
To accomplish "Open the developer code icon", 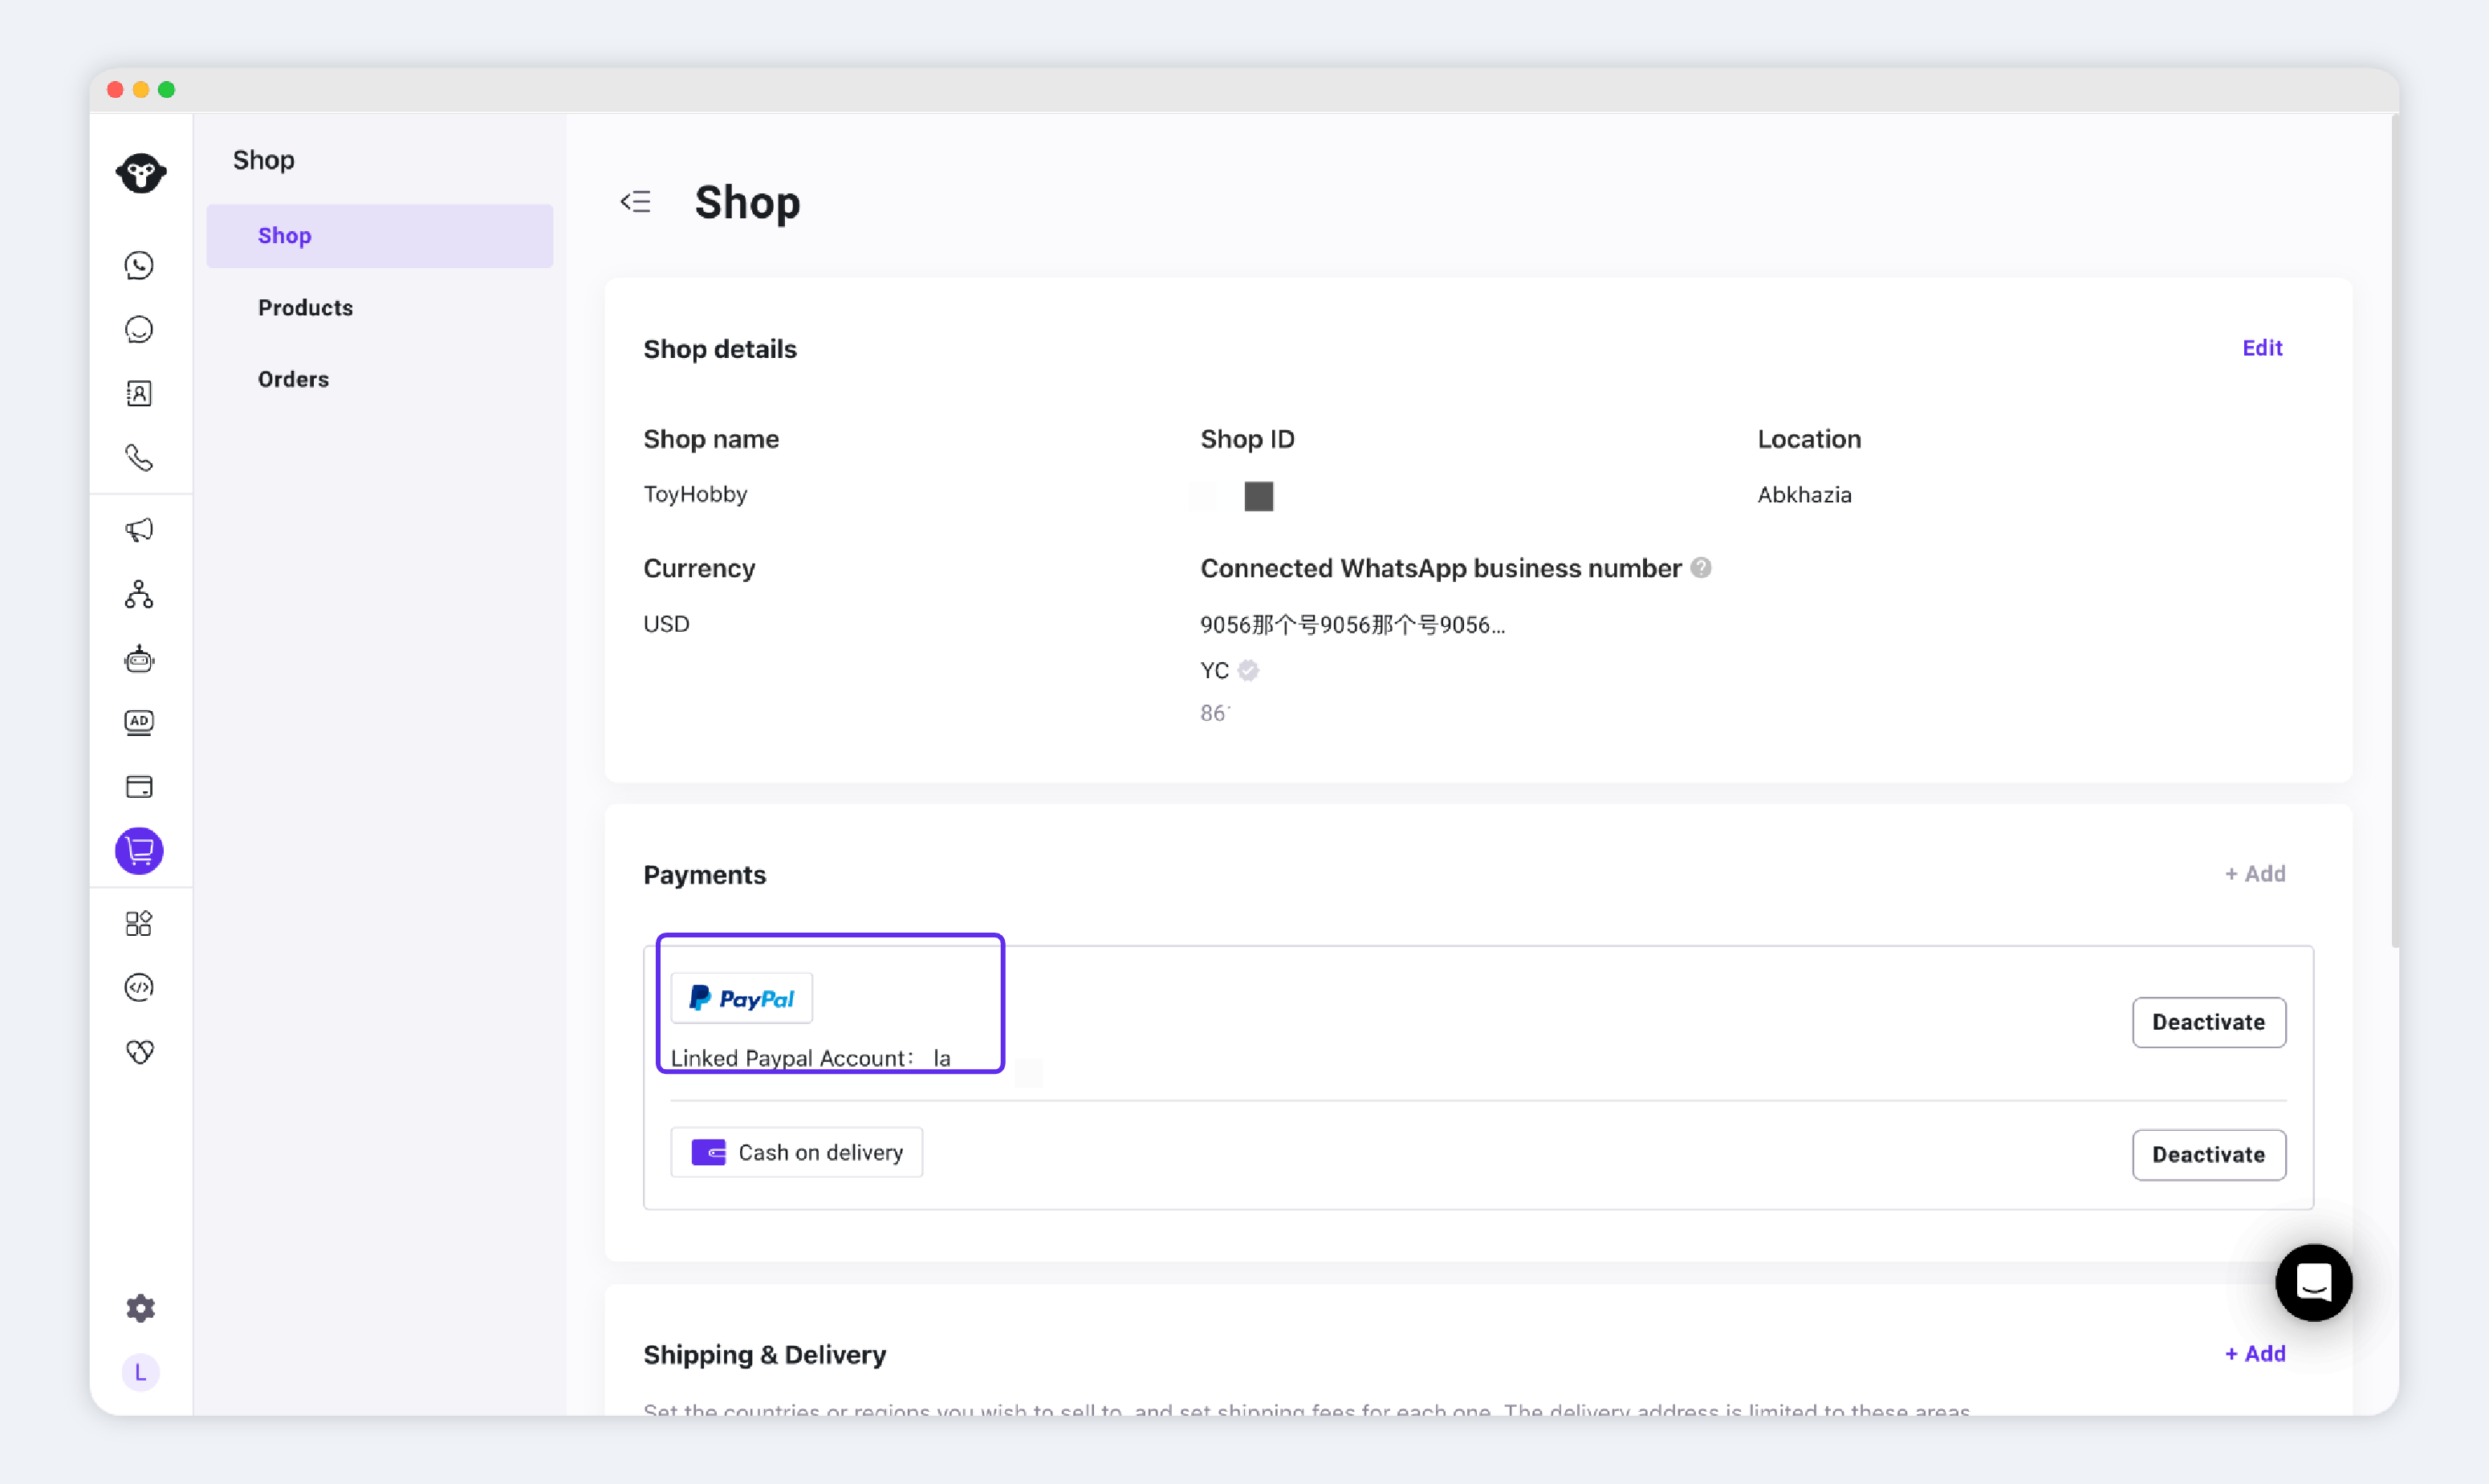I will pyautogui.click(x=139, y=987).
